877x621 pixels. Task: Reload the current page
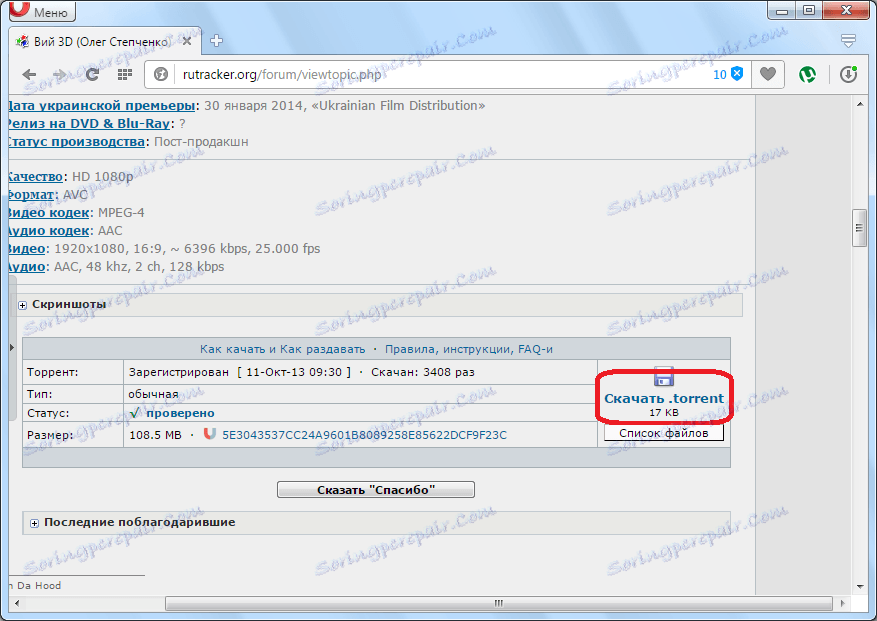coord(92,74)
